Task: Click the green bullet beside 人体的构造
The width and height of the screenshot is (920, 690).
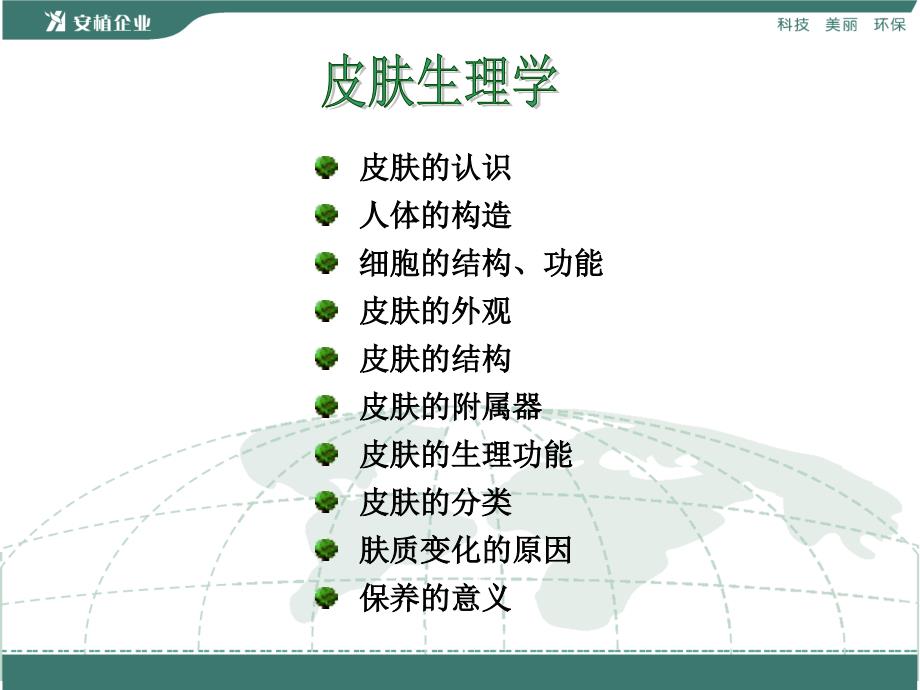Action: 326,215
